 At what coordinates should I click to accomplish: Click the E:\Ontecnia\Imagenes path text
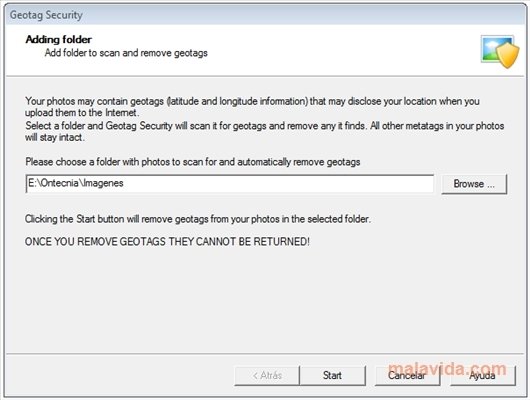[76, 183]
